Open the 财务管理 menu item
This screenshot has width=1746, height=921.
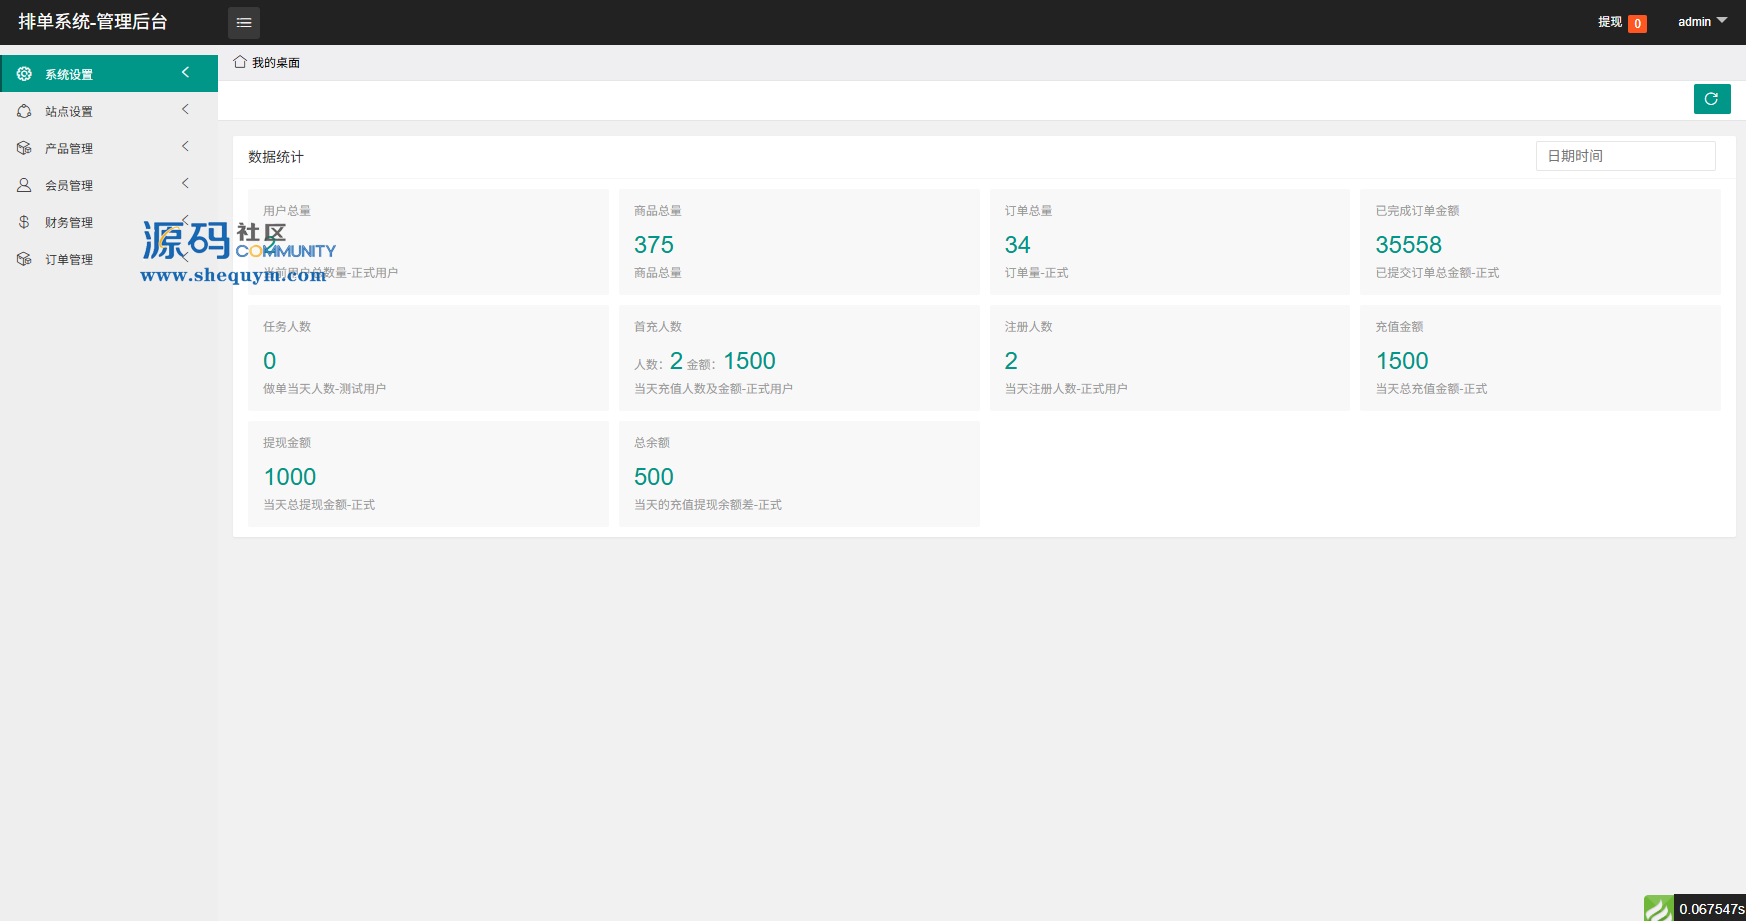point(69,222)
